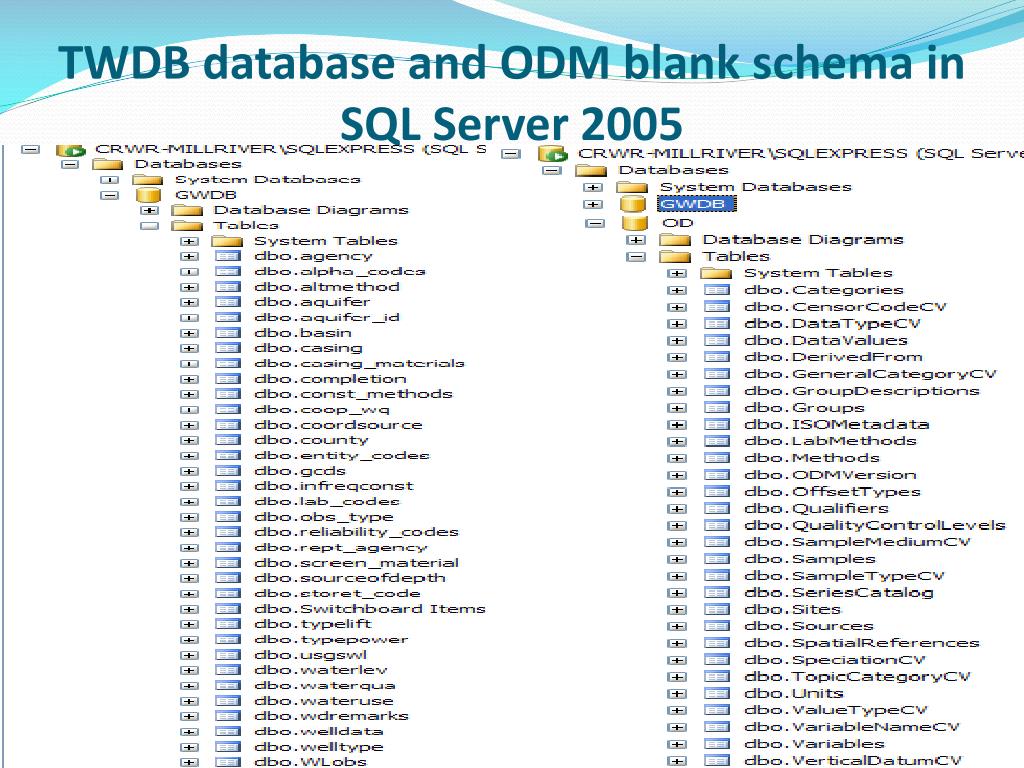Click the table icon beside dbo.waterlev
The height and width of the screenshot is (768, 1024).
tap(228, 670)
